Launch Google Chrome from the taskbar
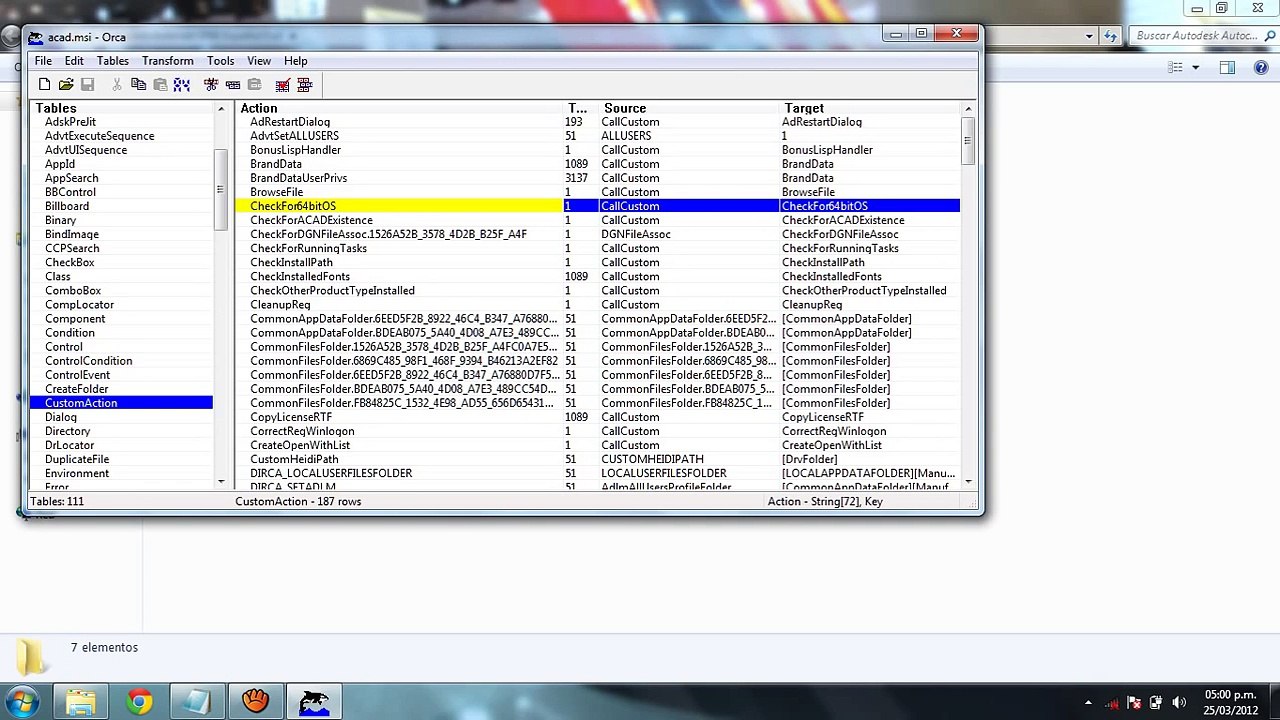Viewport: 1280px width, 720px height. 139,702
